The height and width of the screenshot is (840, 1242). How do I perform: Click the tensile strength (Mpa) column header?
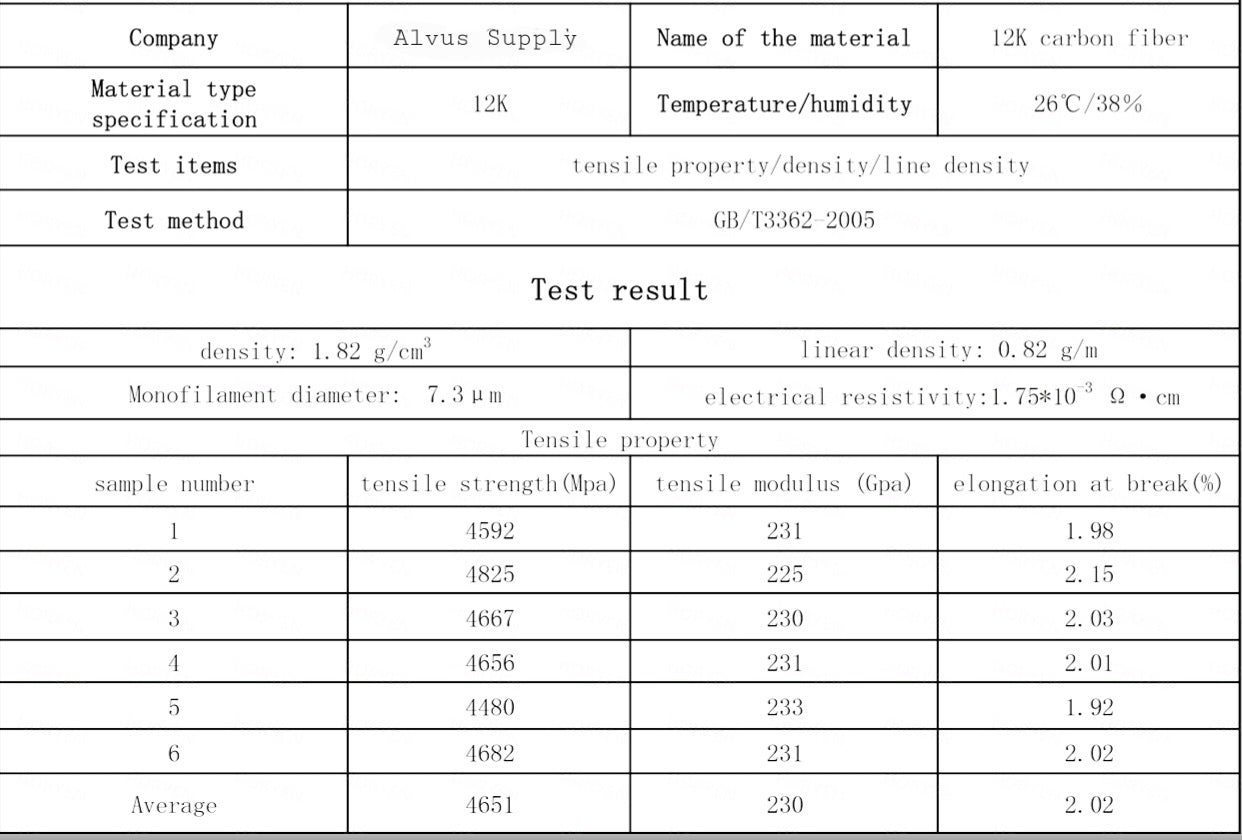[488, 485]
